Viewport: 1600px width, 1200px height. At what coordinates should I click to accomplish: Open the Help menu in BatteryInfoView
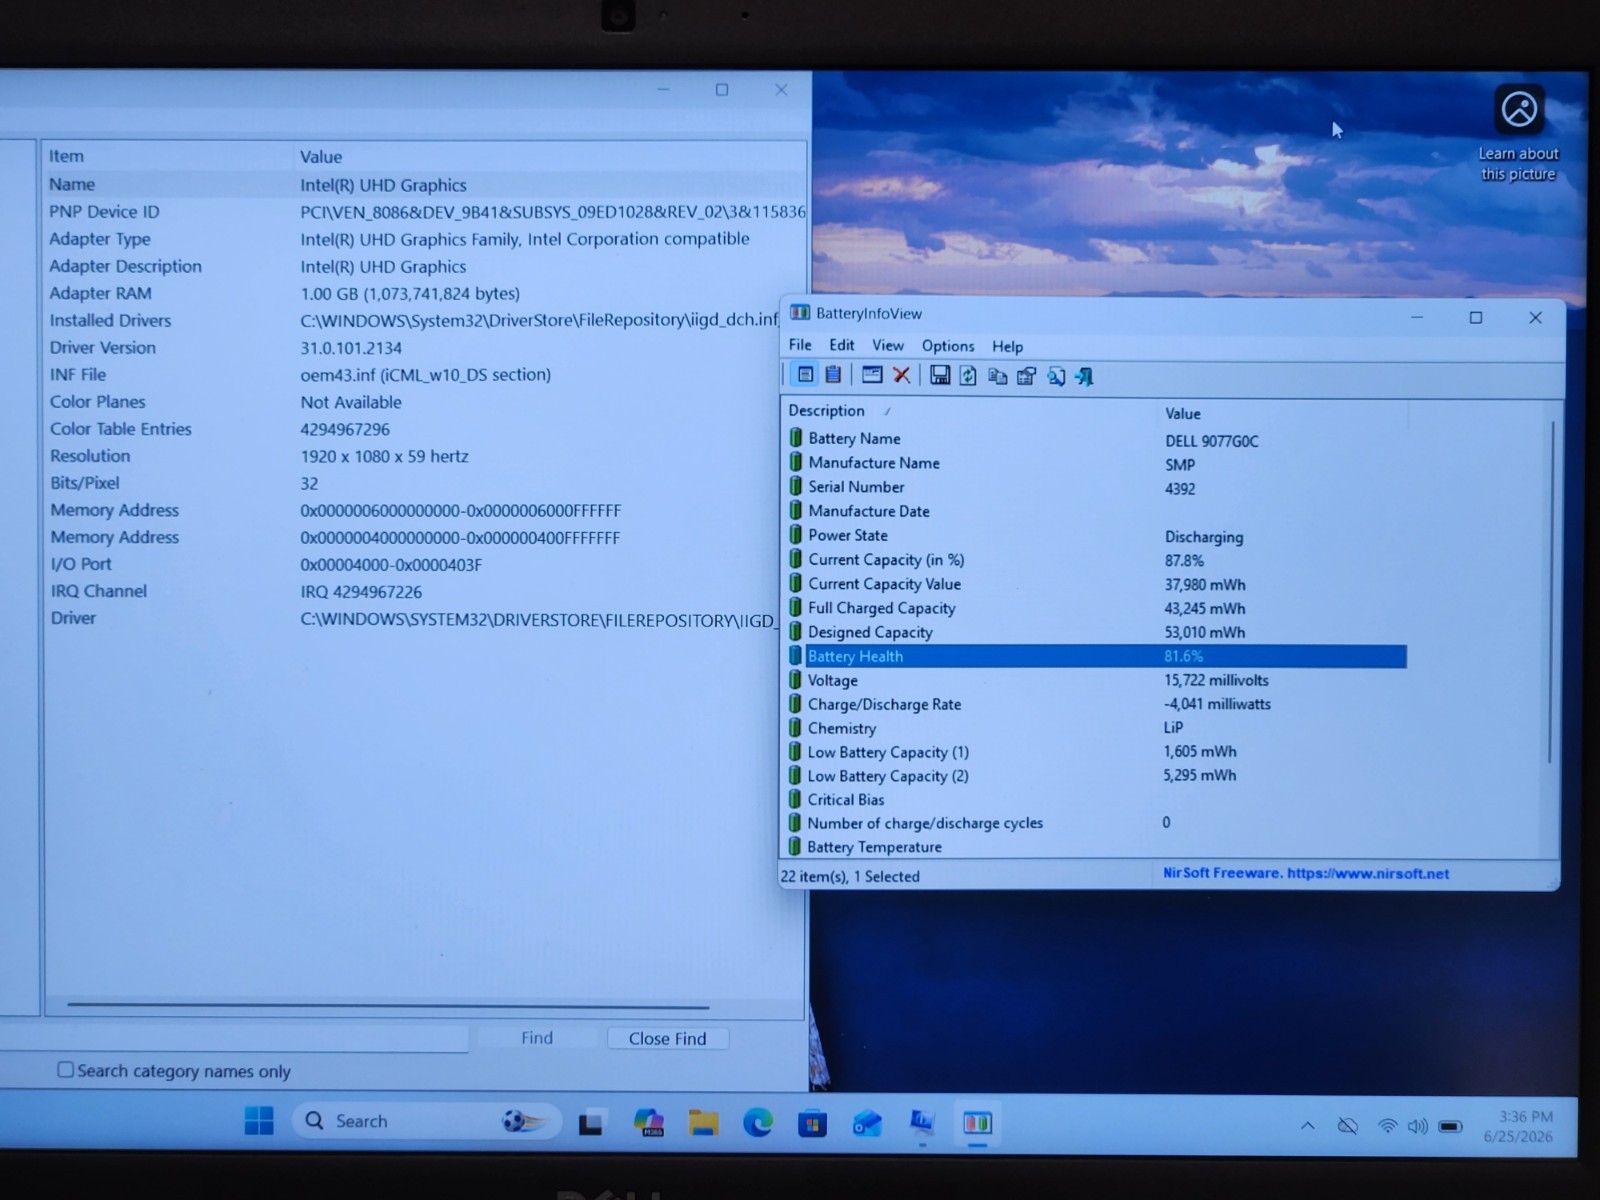tap(1007, 346)
